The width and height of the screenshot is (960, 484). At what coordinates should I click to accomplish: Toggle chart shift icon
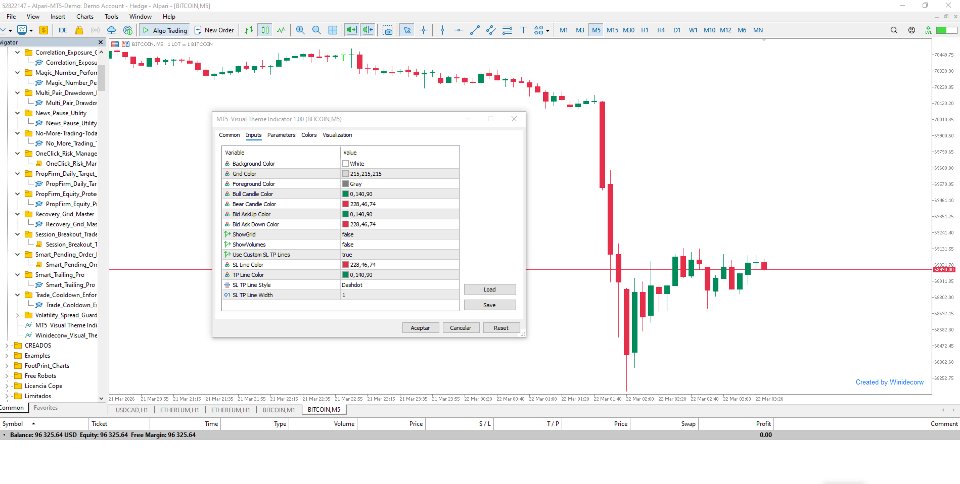[x=368, y=30]
